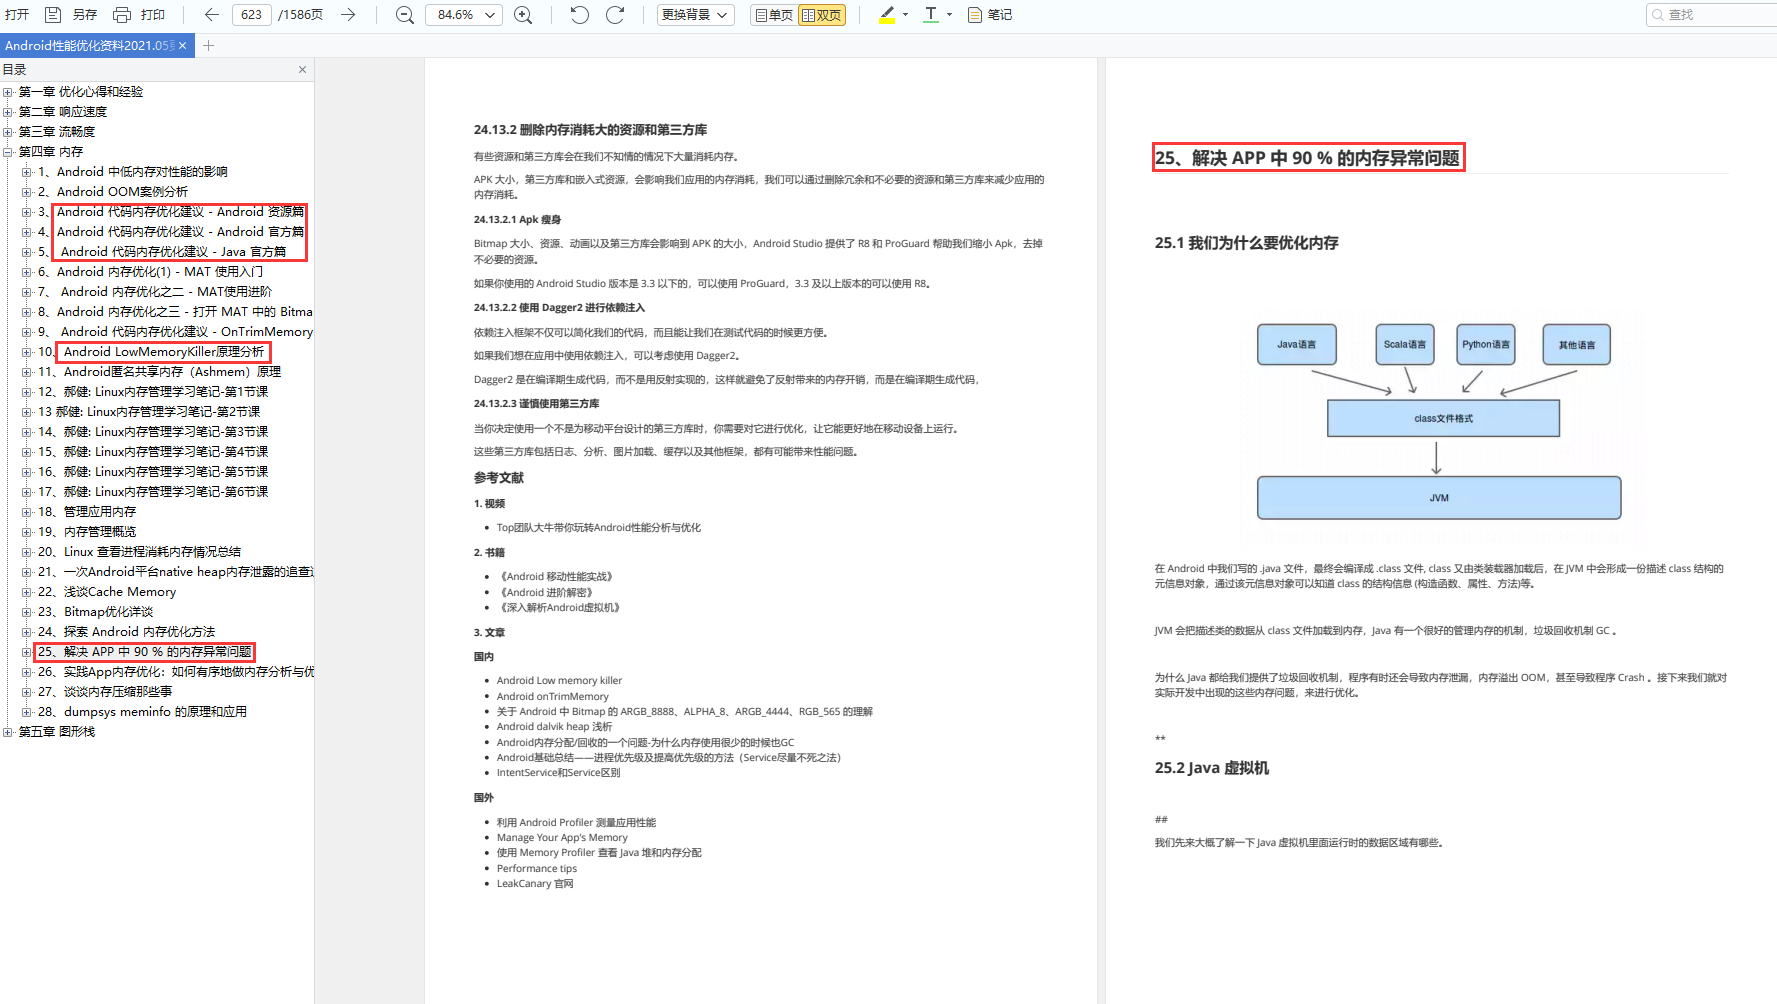This screenshot has height=1004, width=1777.
Task: Expand chapter 第二章 响应速度
Action: pos(8,112)
